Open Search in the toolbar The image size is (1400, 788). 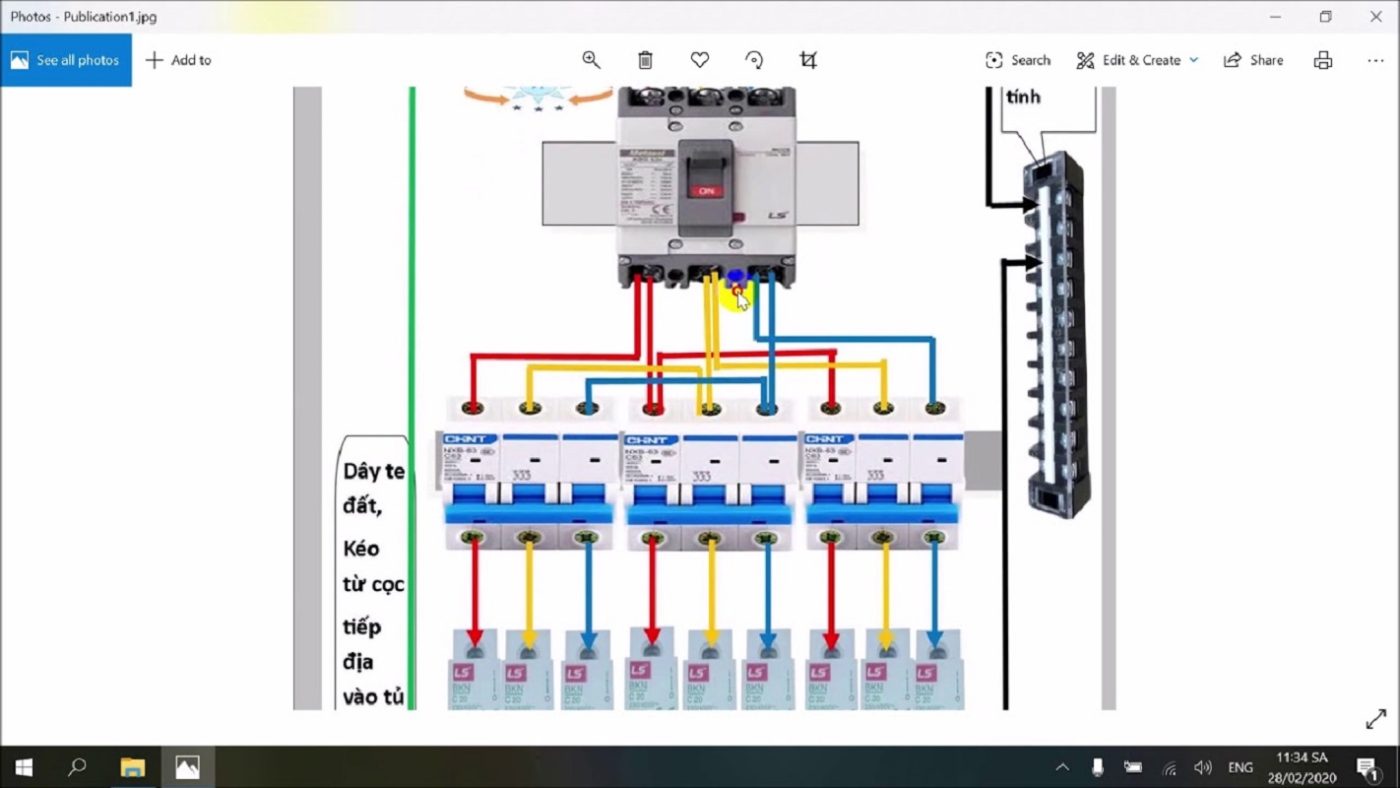1018,60
